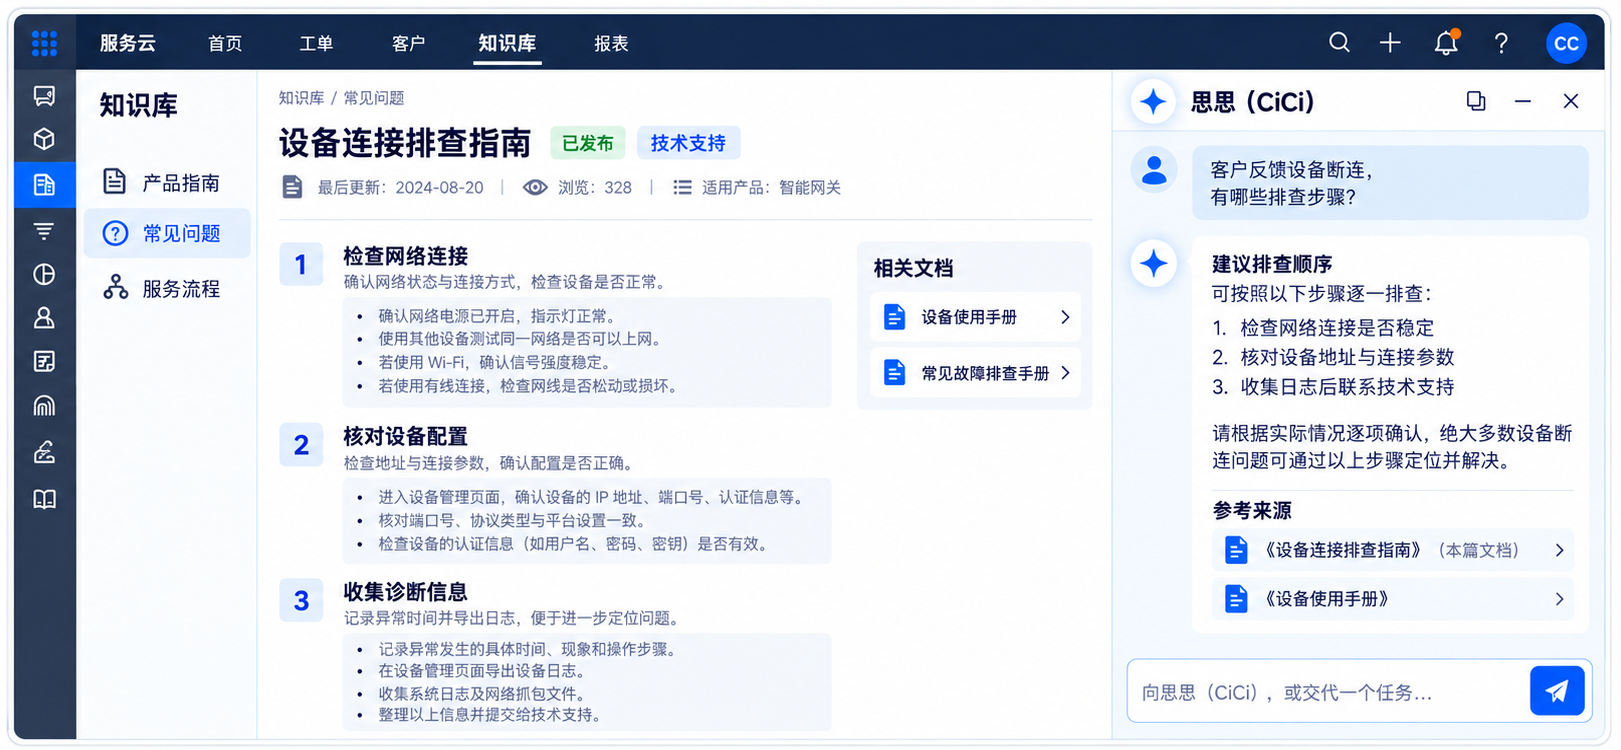
Task: Select the 知识库 top tab
Action: coord(507,43)
